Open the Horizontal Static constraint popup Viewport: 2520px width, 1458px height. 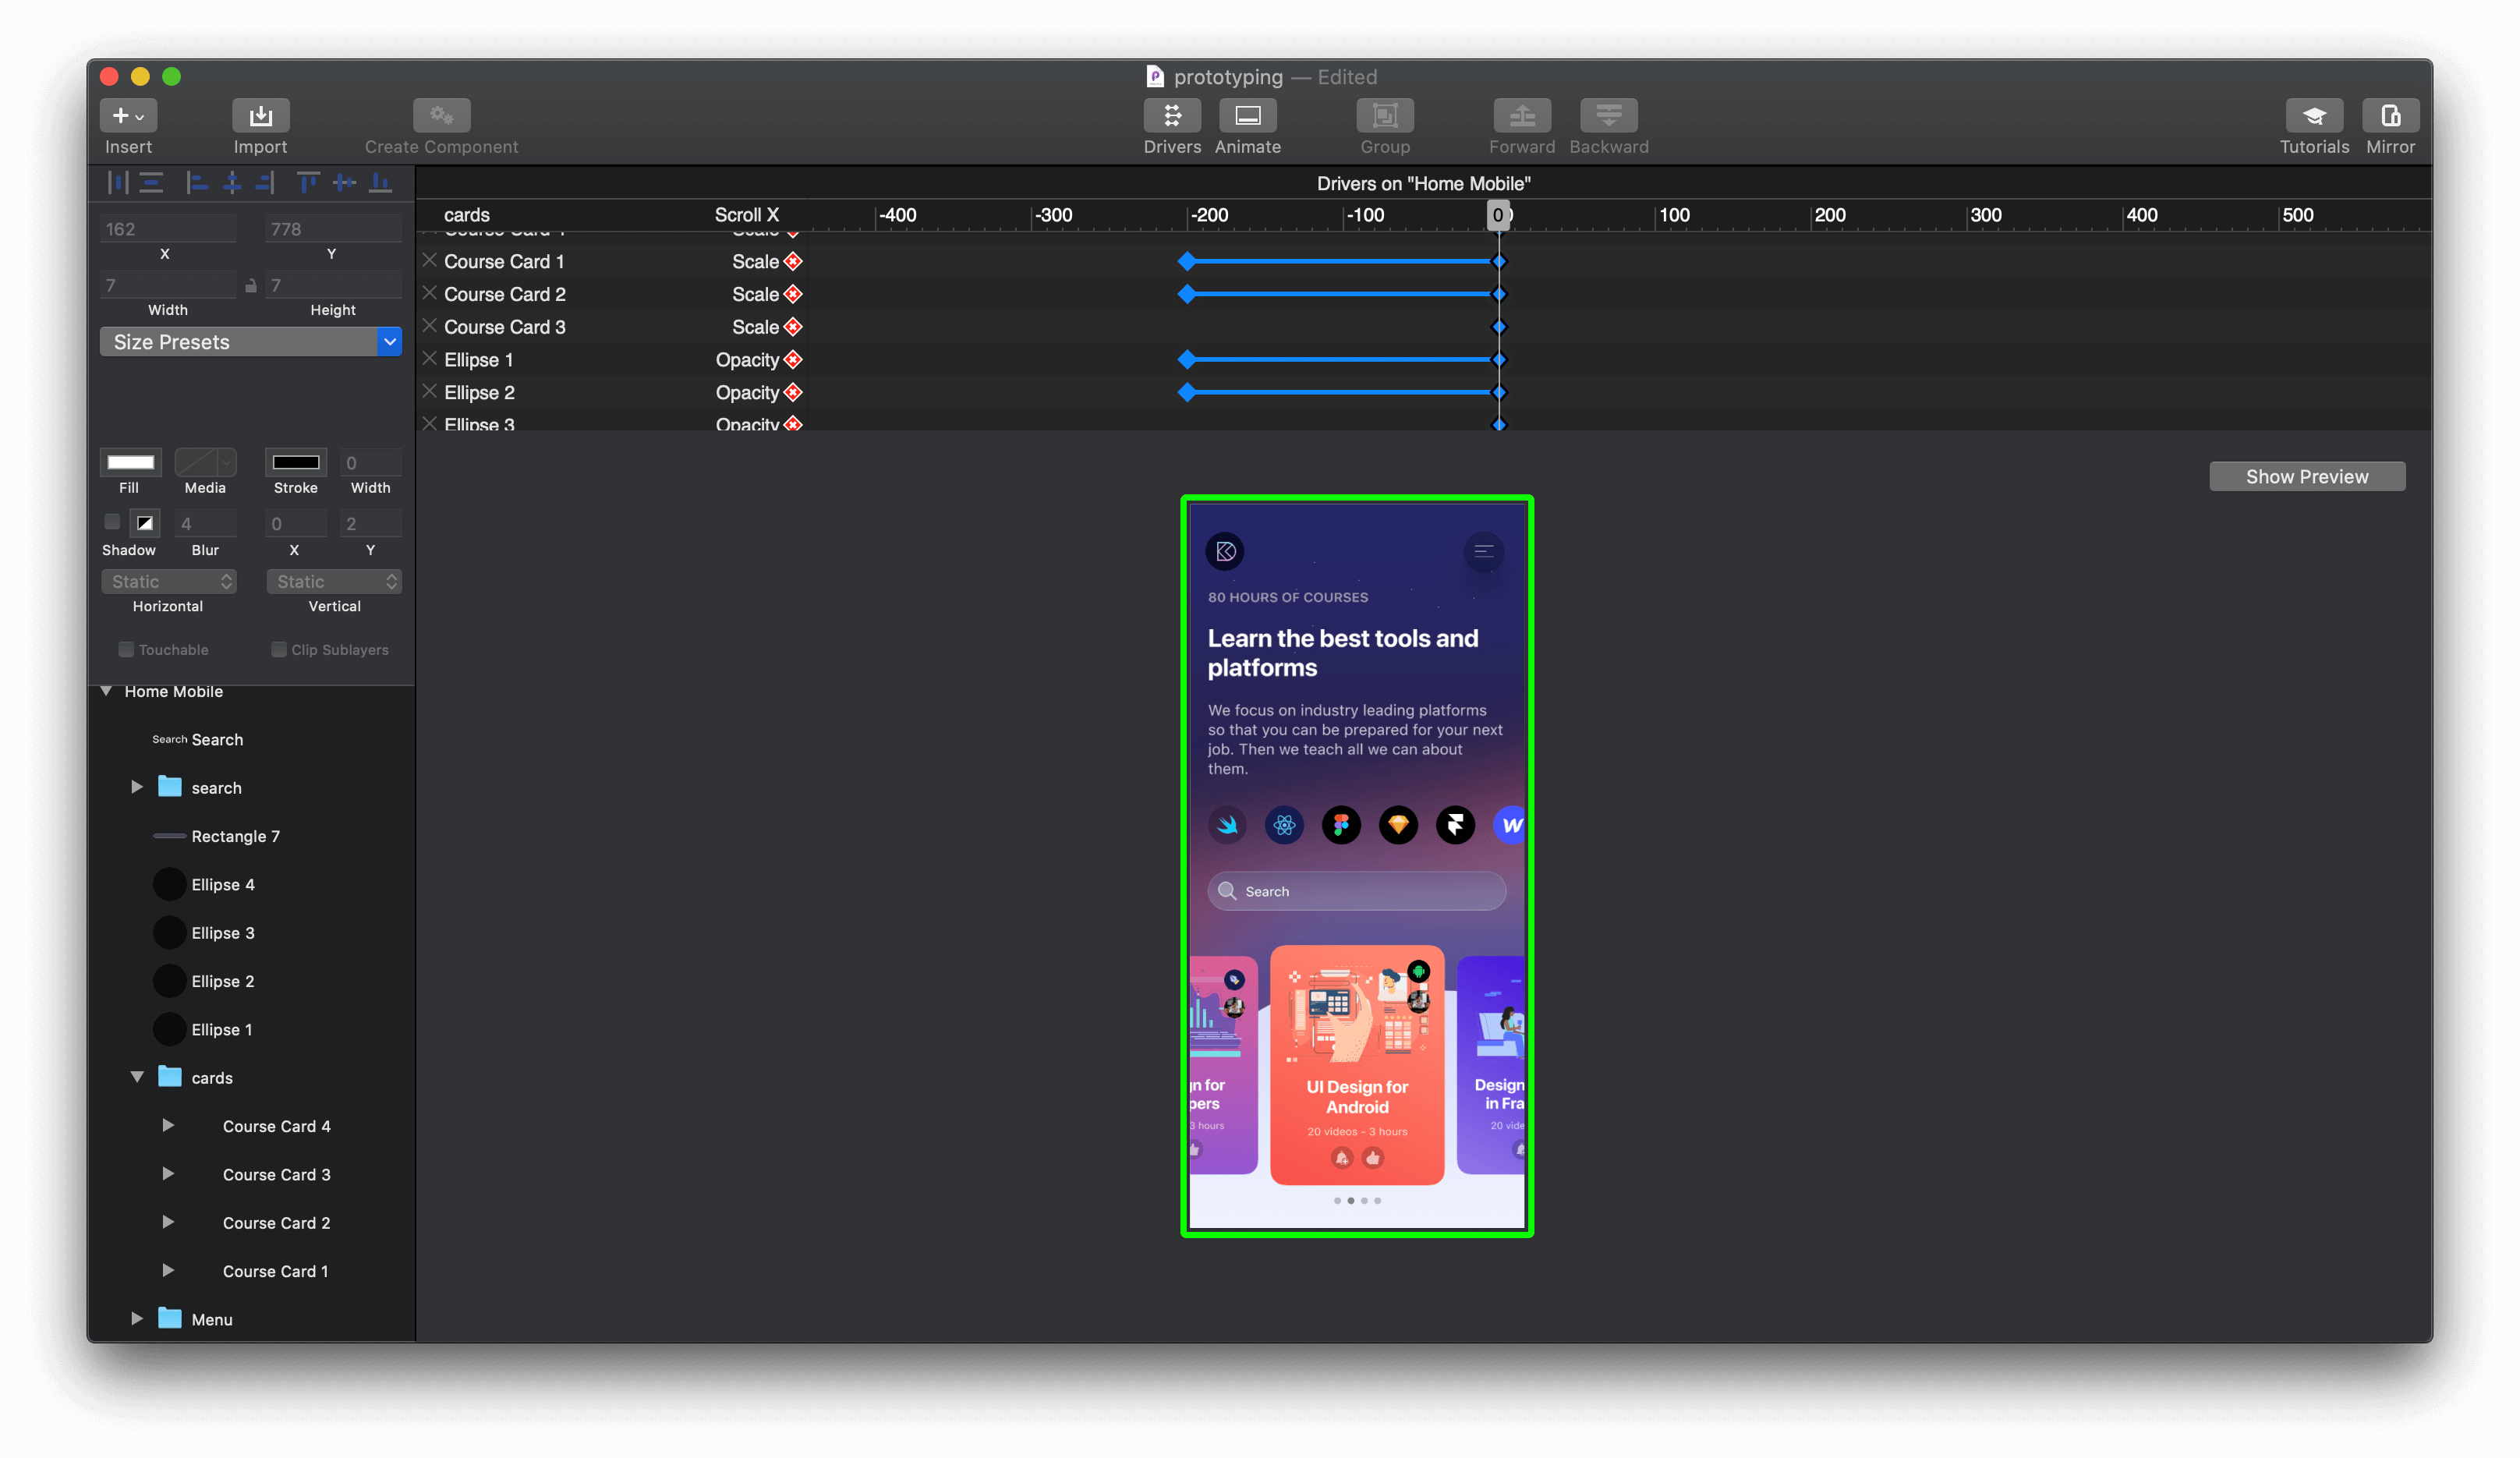click(x=168, y=582)
